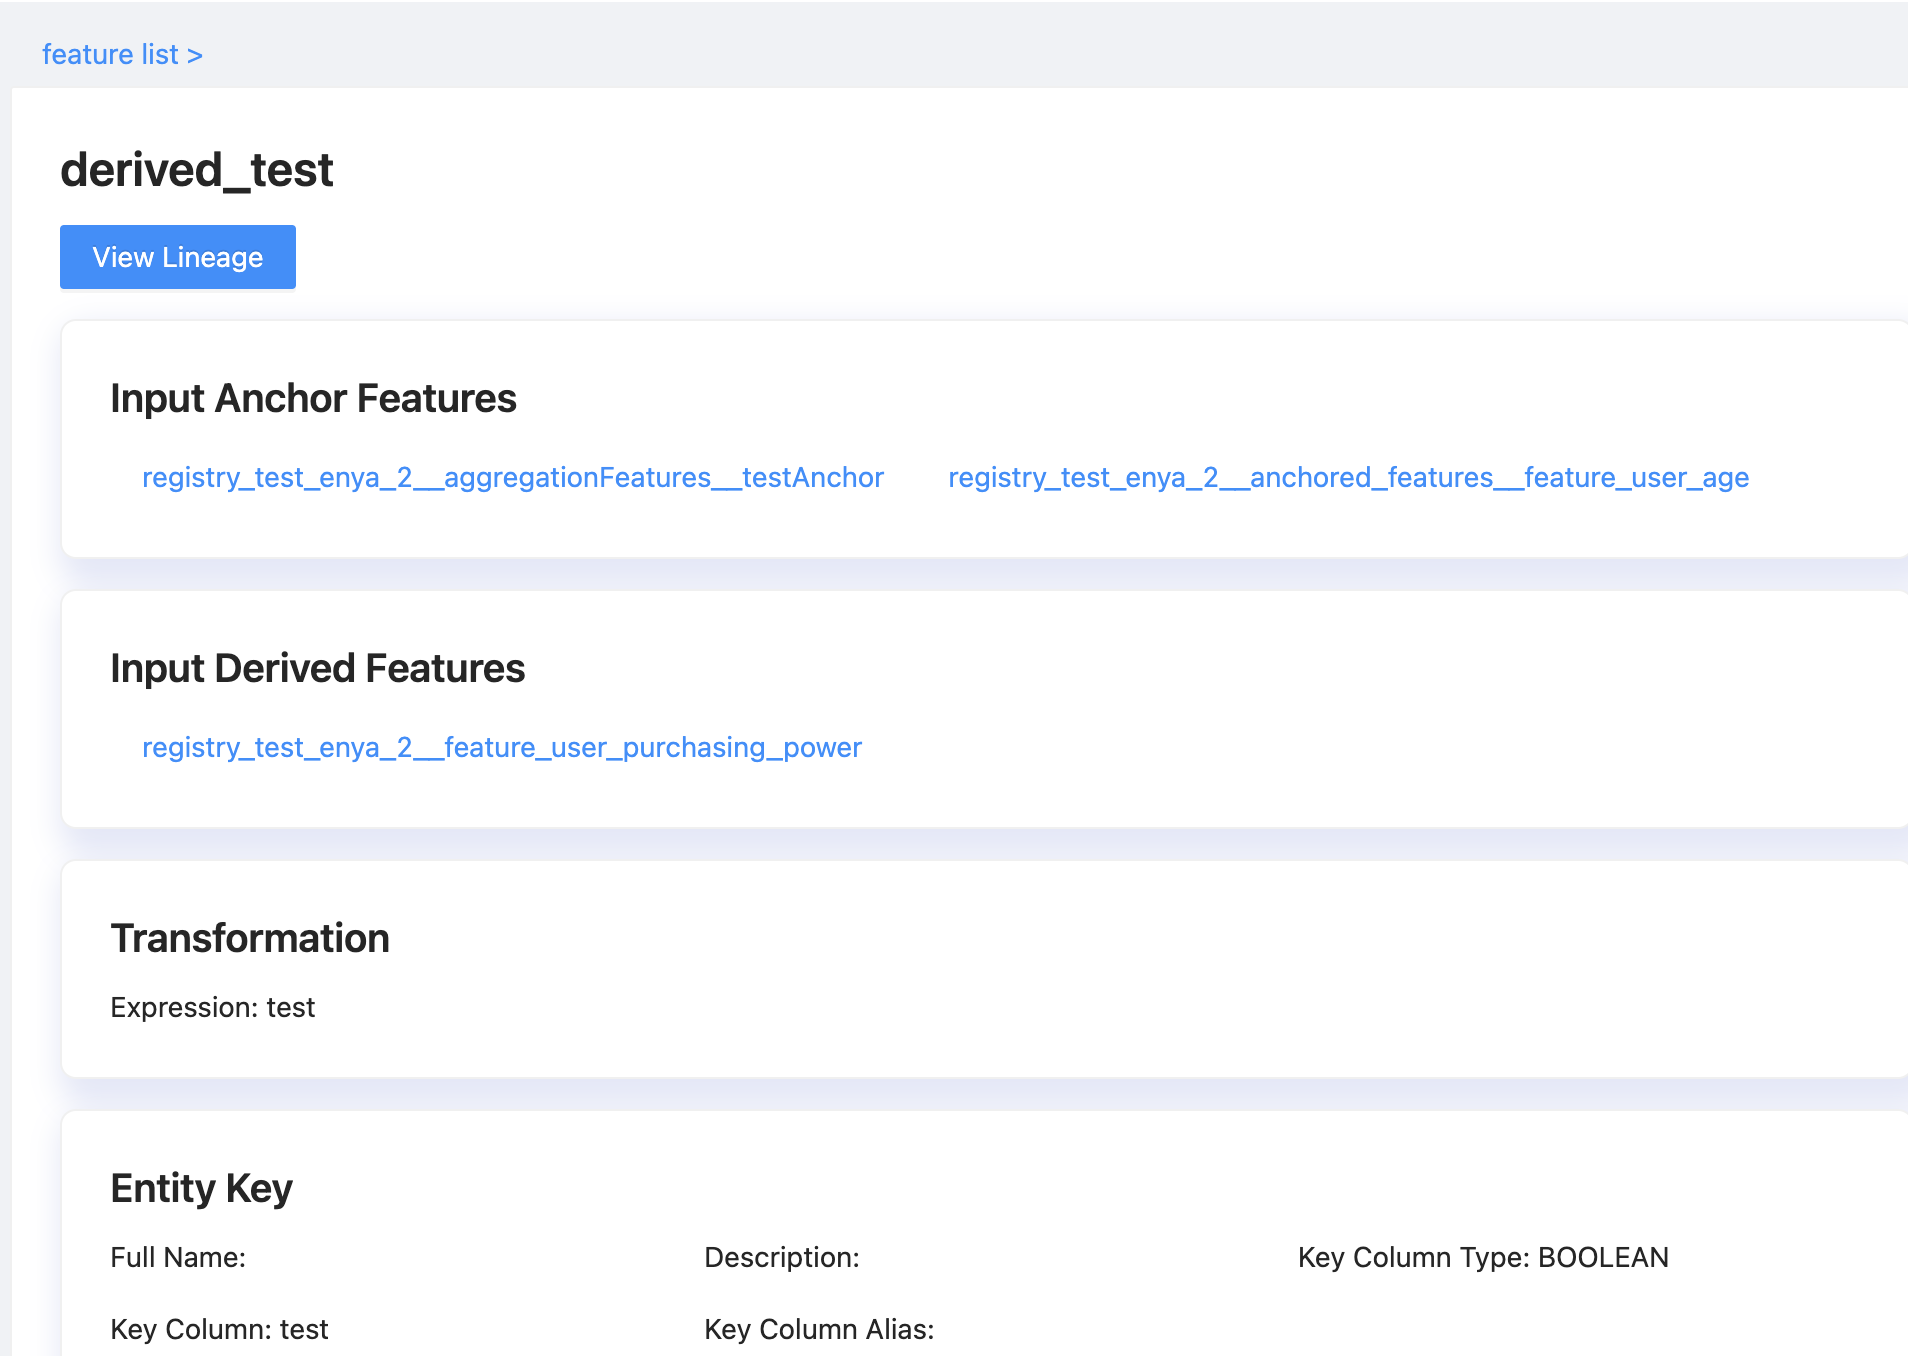Screen dimensions: 1908x1356
Task: Click the test value after Expression
Action: tap(291, 1007)
